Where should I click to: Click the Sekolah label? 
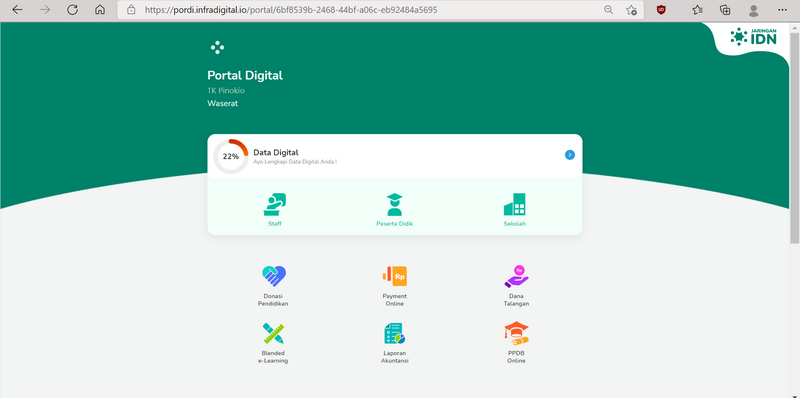pyautogui.click(x=514, y=223)
